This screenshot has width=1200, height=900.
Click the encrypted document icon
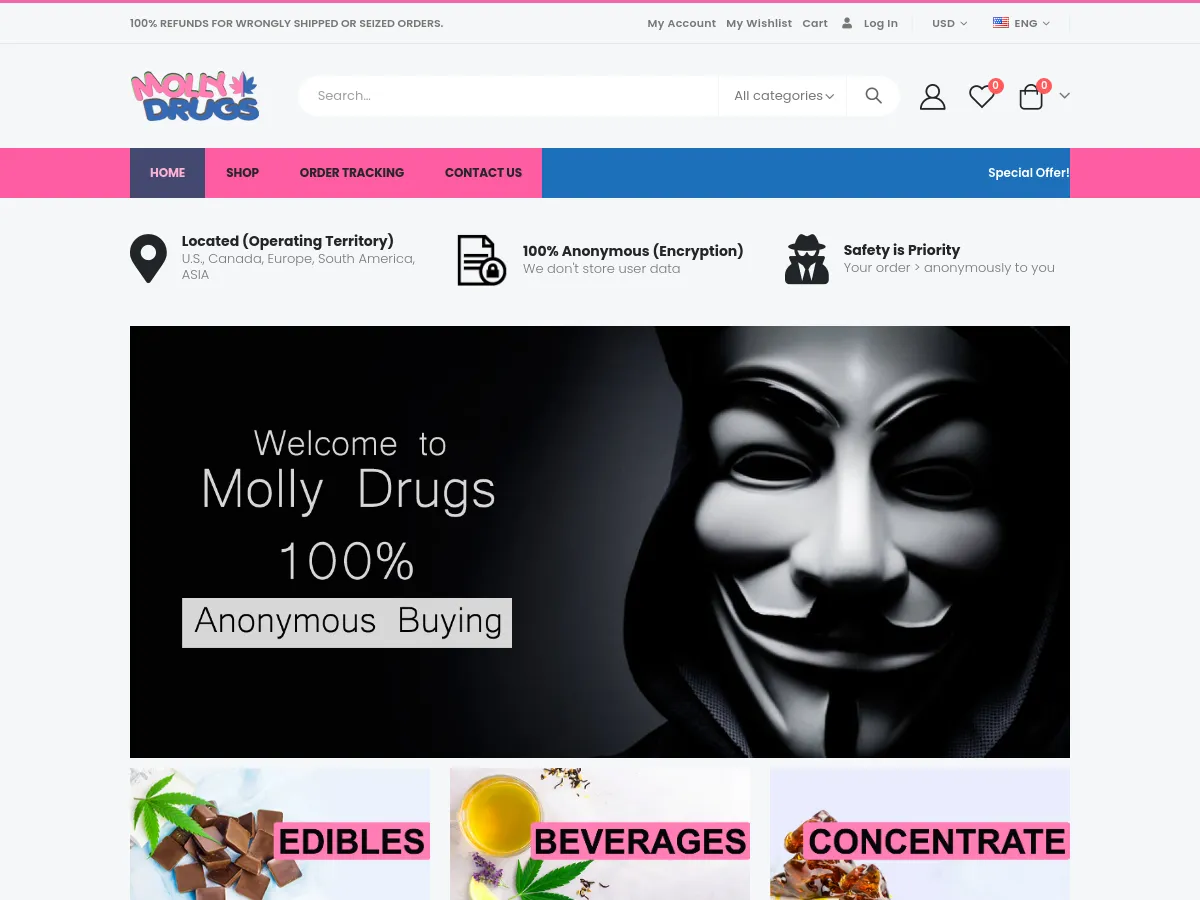pos(481,258)
